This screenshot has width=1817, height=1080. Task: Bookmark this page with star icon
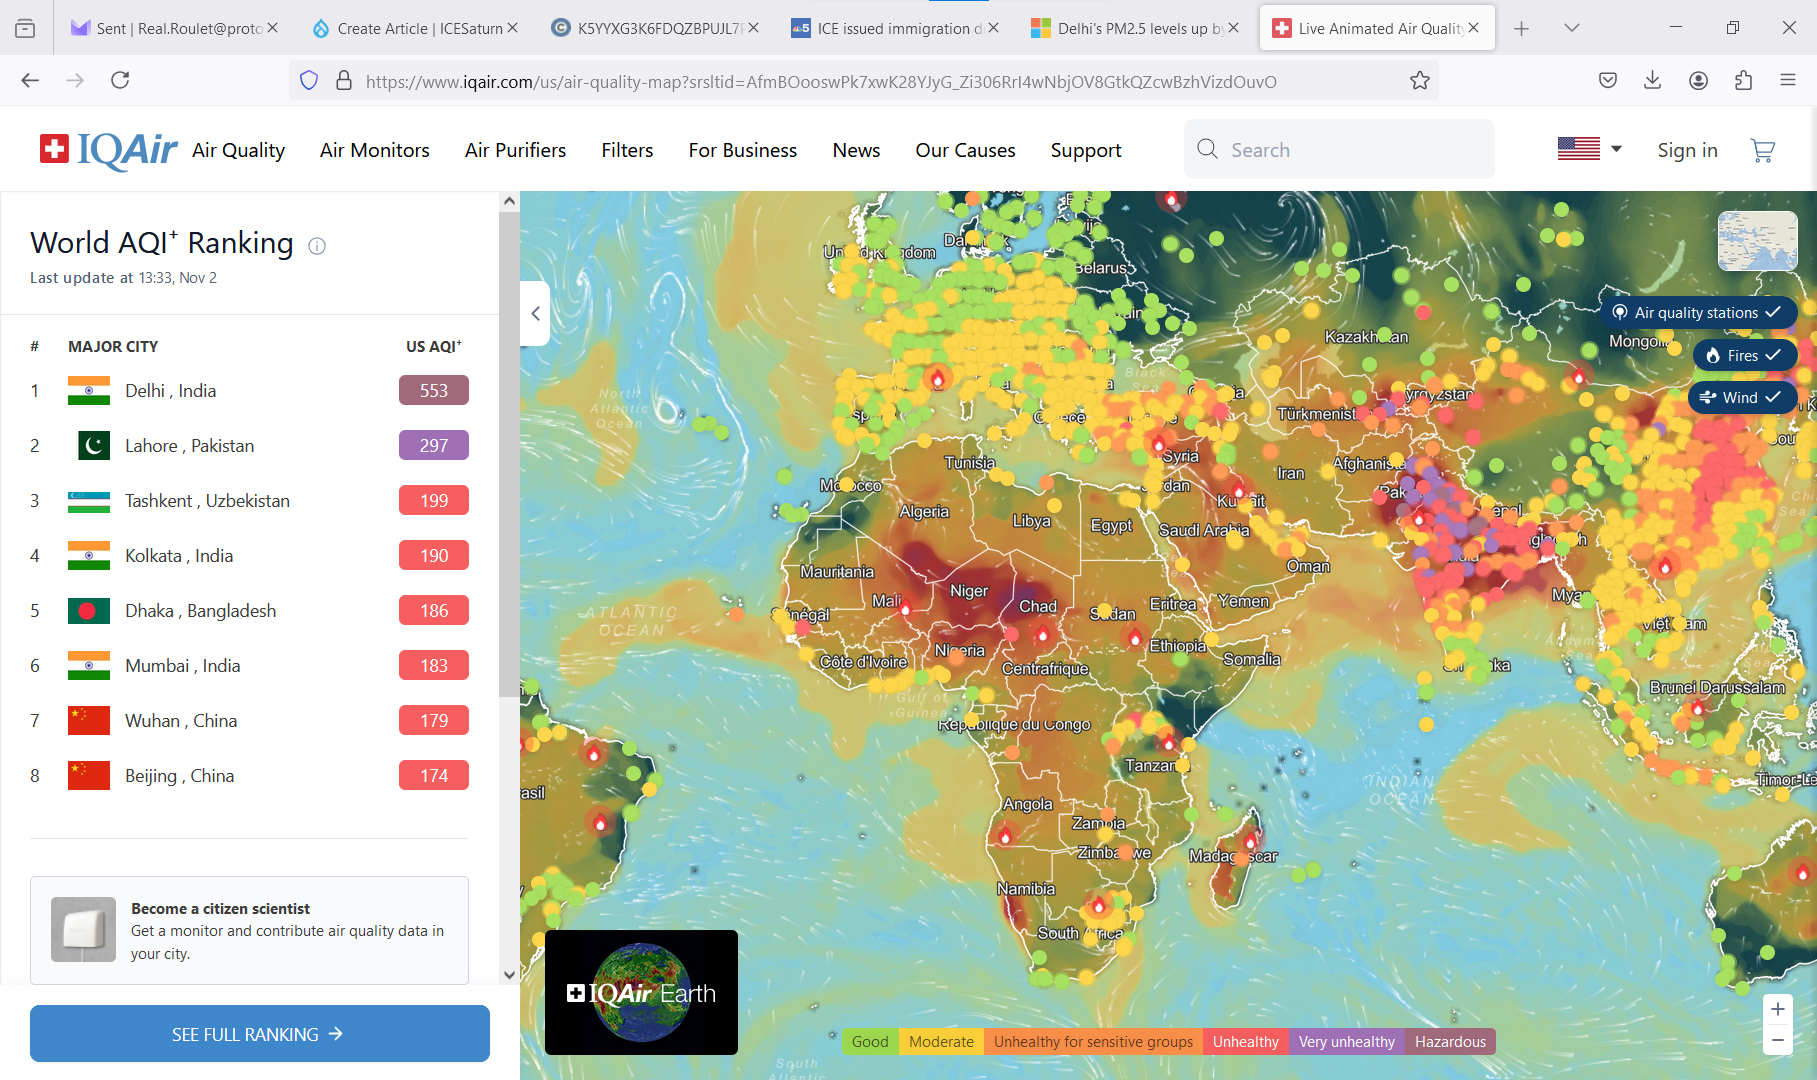[x=1419, y=81]
